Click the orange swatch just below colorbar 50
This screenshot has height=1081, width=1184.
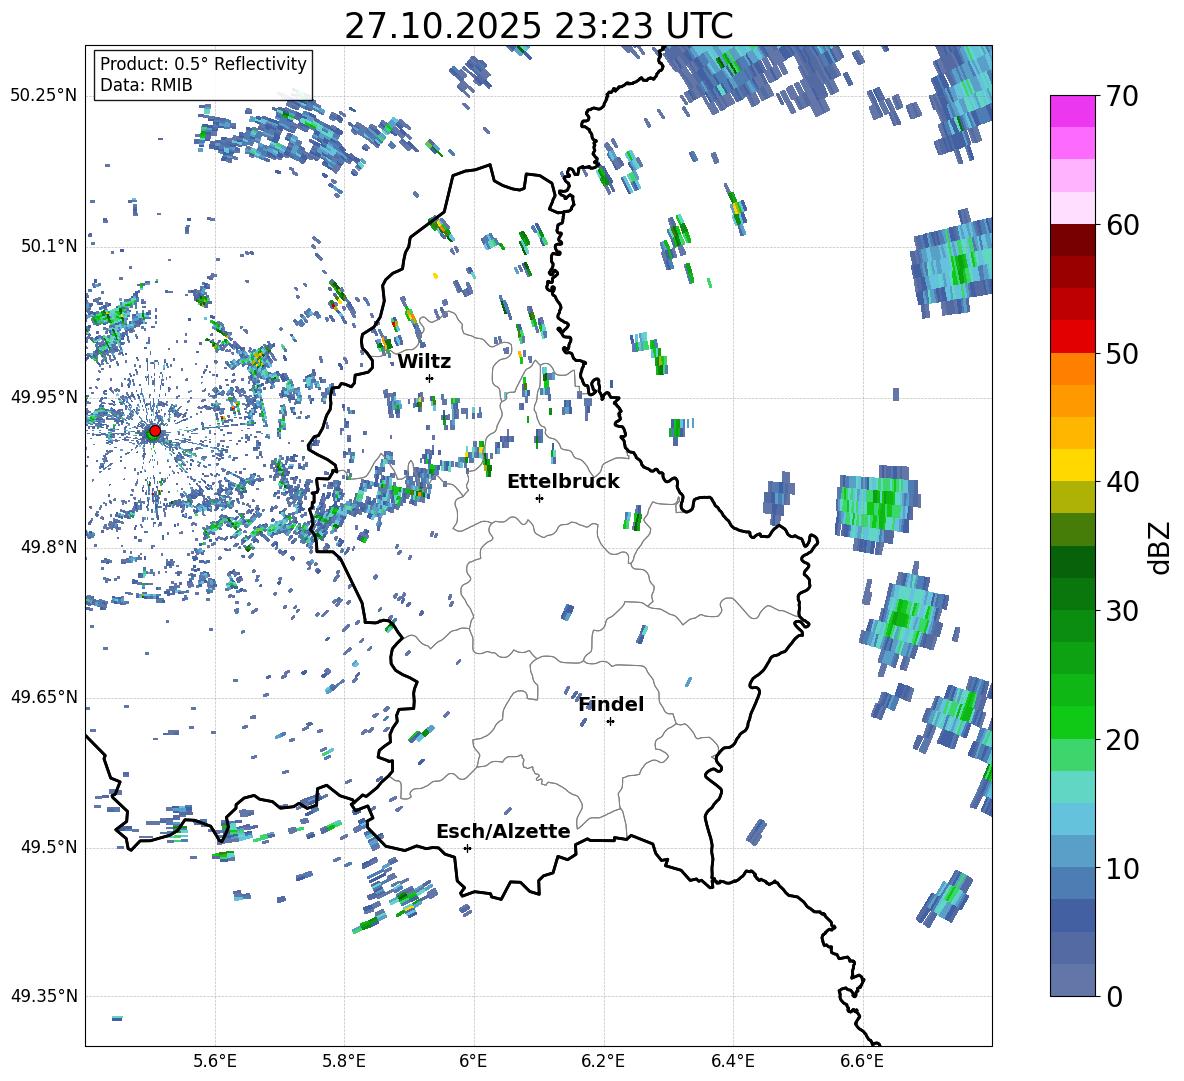click(x=1073, y=369)
